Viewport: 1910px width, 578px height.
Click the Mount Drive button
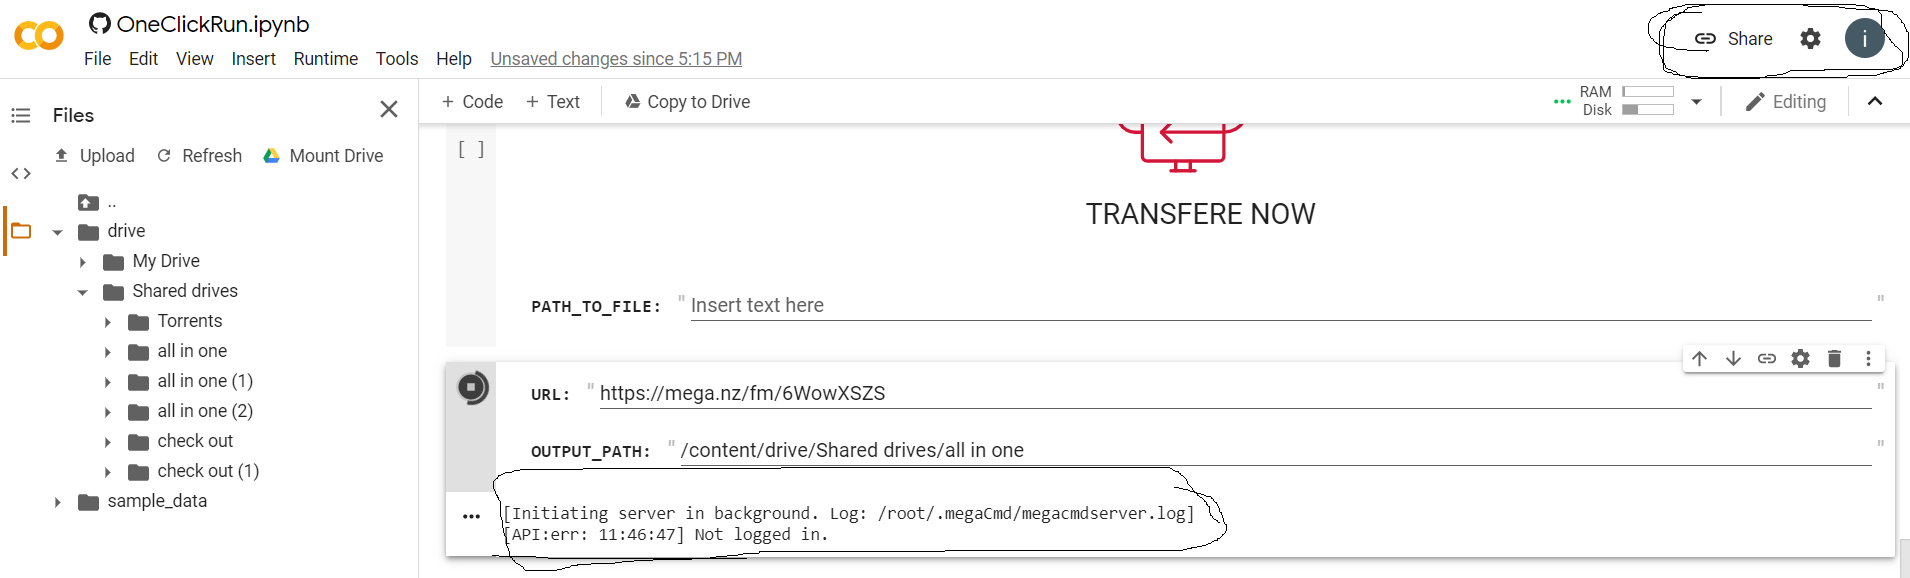click(323, 156)
